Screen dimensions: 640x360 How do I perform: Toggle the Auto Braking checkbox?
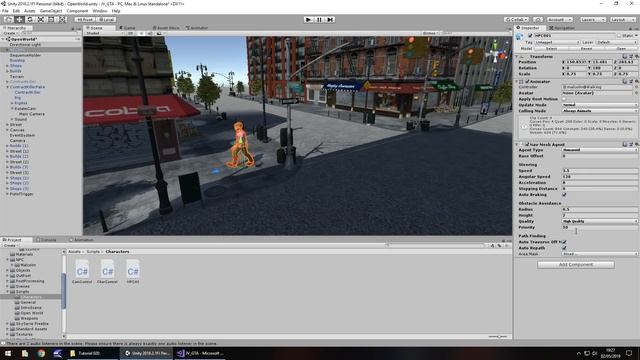pyautogui.click(x=564, y=195)
